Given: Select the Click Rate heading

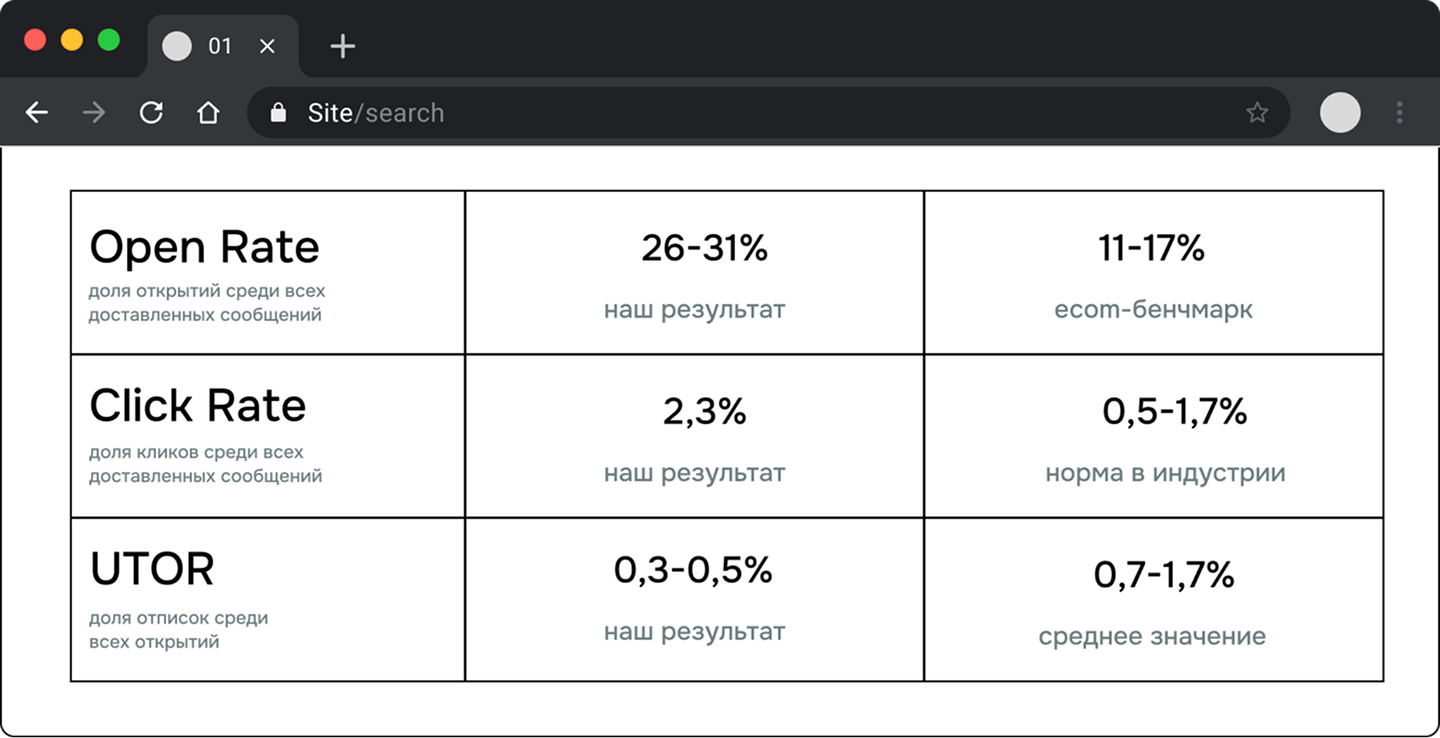Looking at the screenshot, I should (x=197, y=405).
